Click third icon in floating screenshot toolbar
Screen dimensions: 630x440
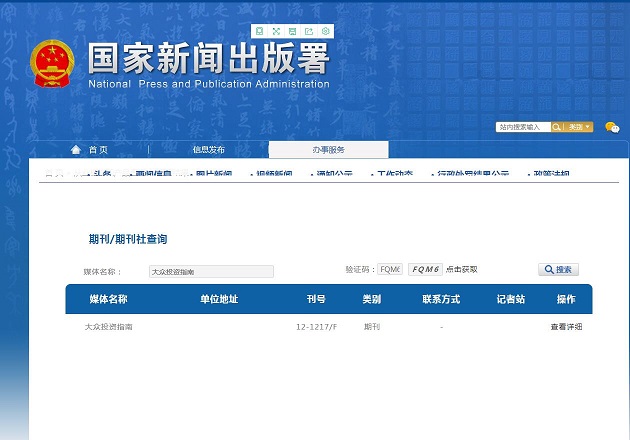pyautogui.click(x=292, y=32)
